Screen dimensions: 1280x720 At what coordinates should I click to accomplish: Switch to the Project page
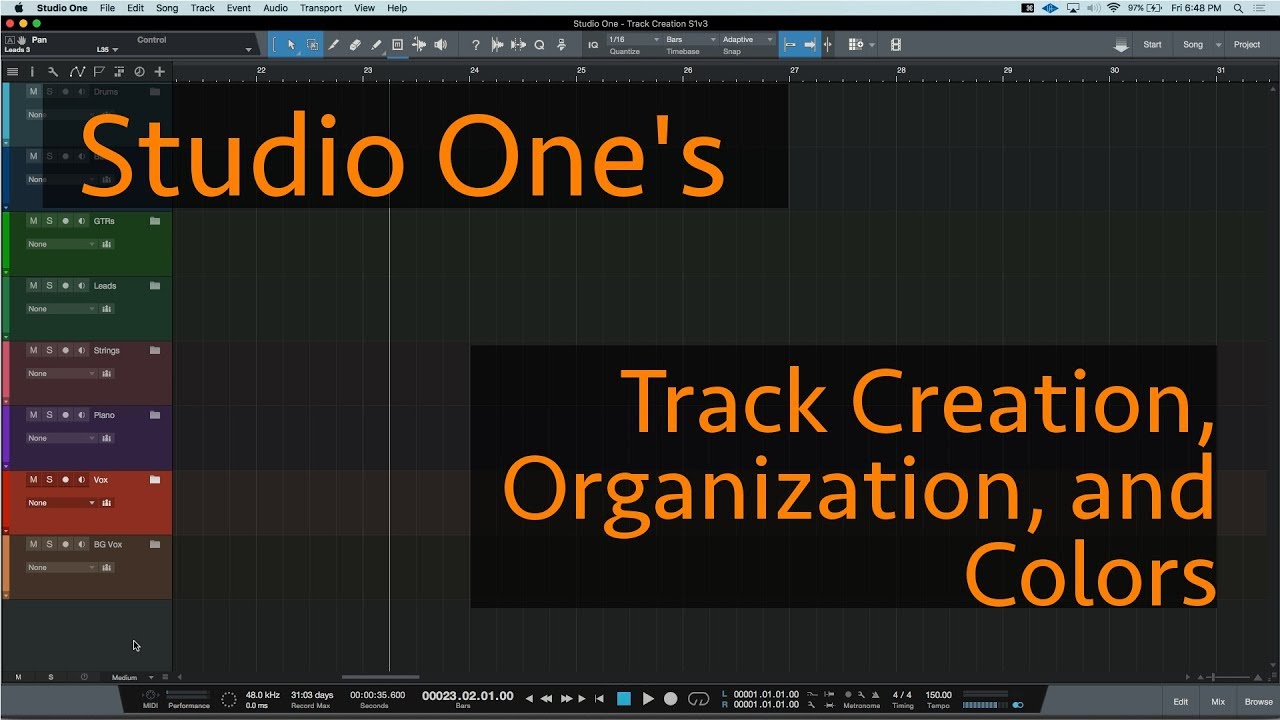click(1247, 45)
